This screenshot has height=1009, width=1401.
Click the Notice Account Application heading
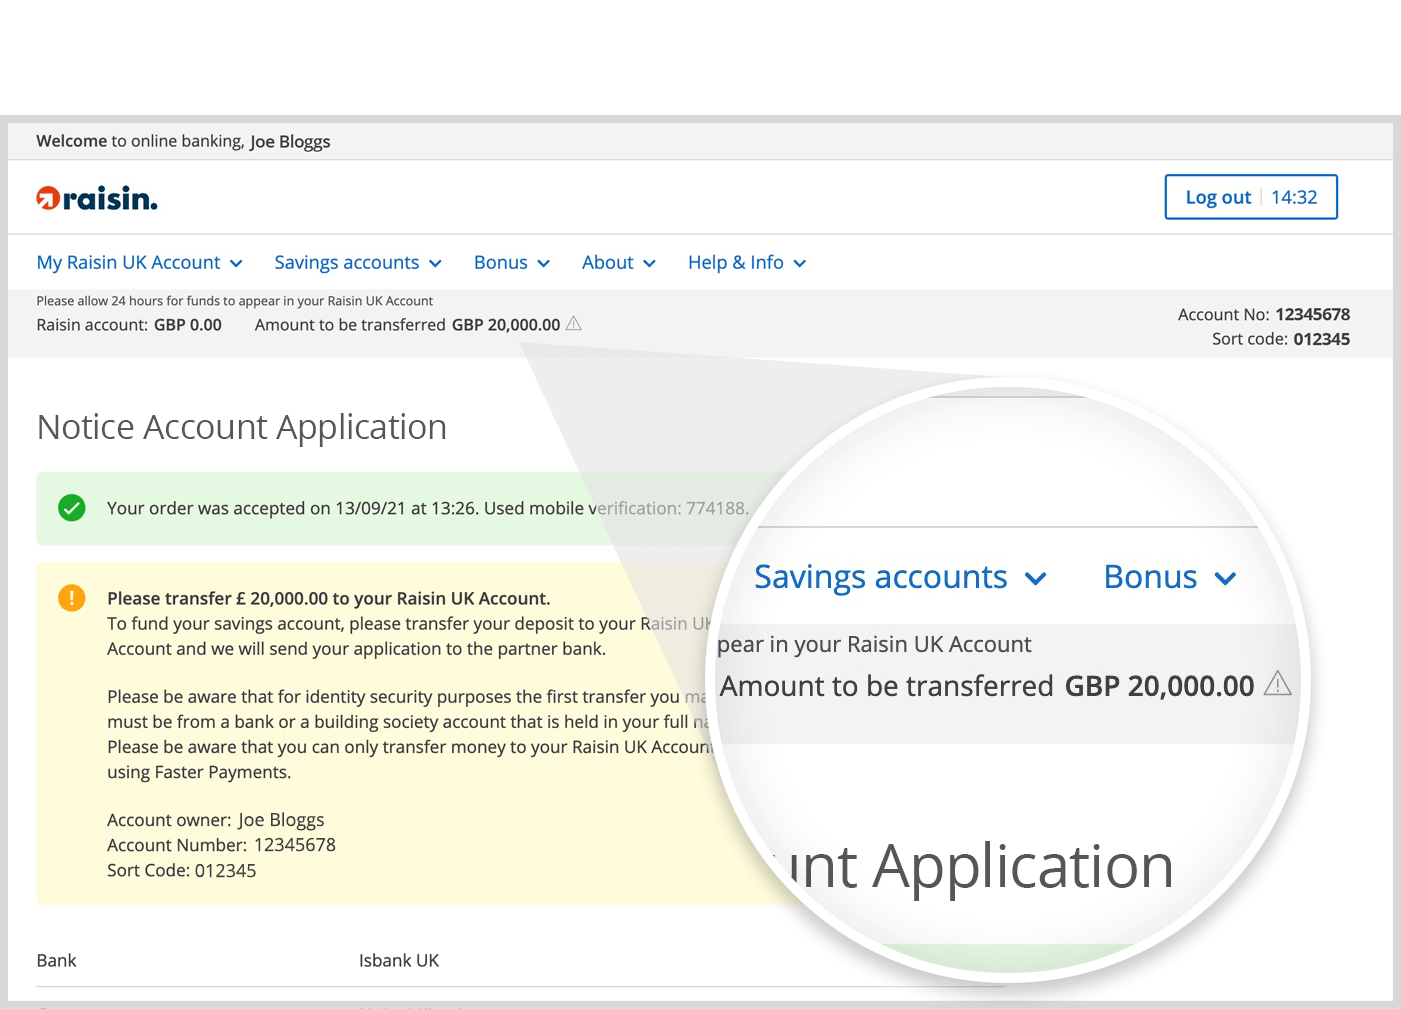click(x=242, y=427)
